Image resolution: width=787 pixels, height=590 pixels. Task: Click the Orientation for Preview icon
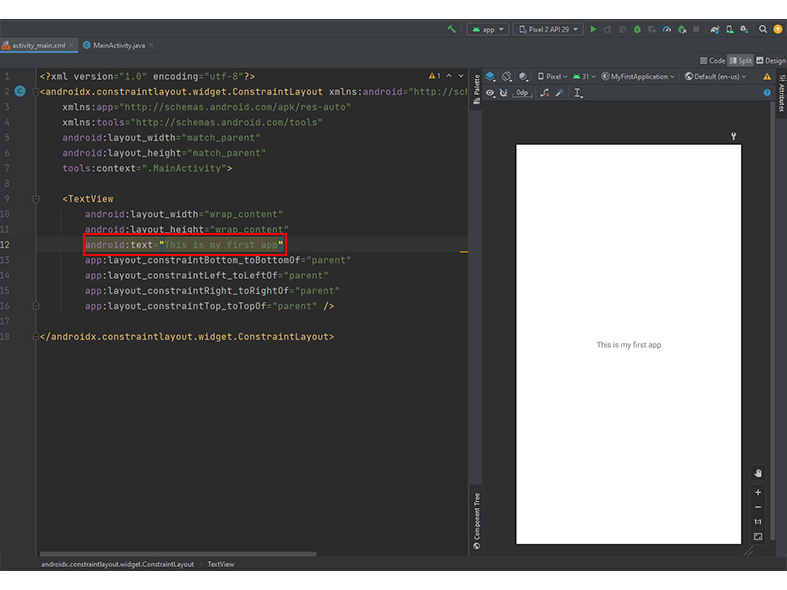(x=507, y=76)
